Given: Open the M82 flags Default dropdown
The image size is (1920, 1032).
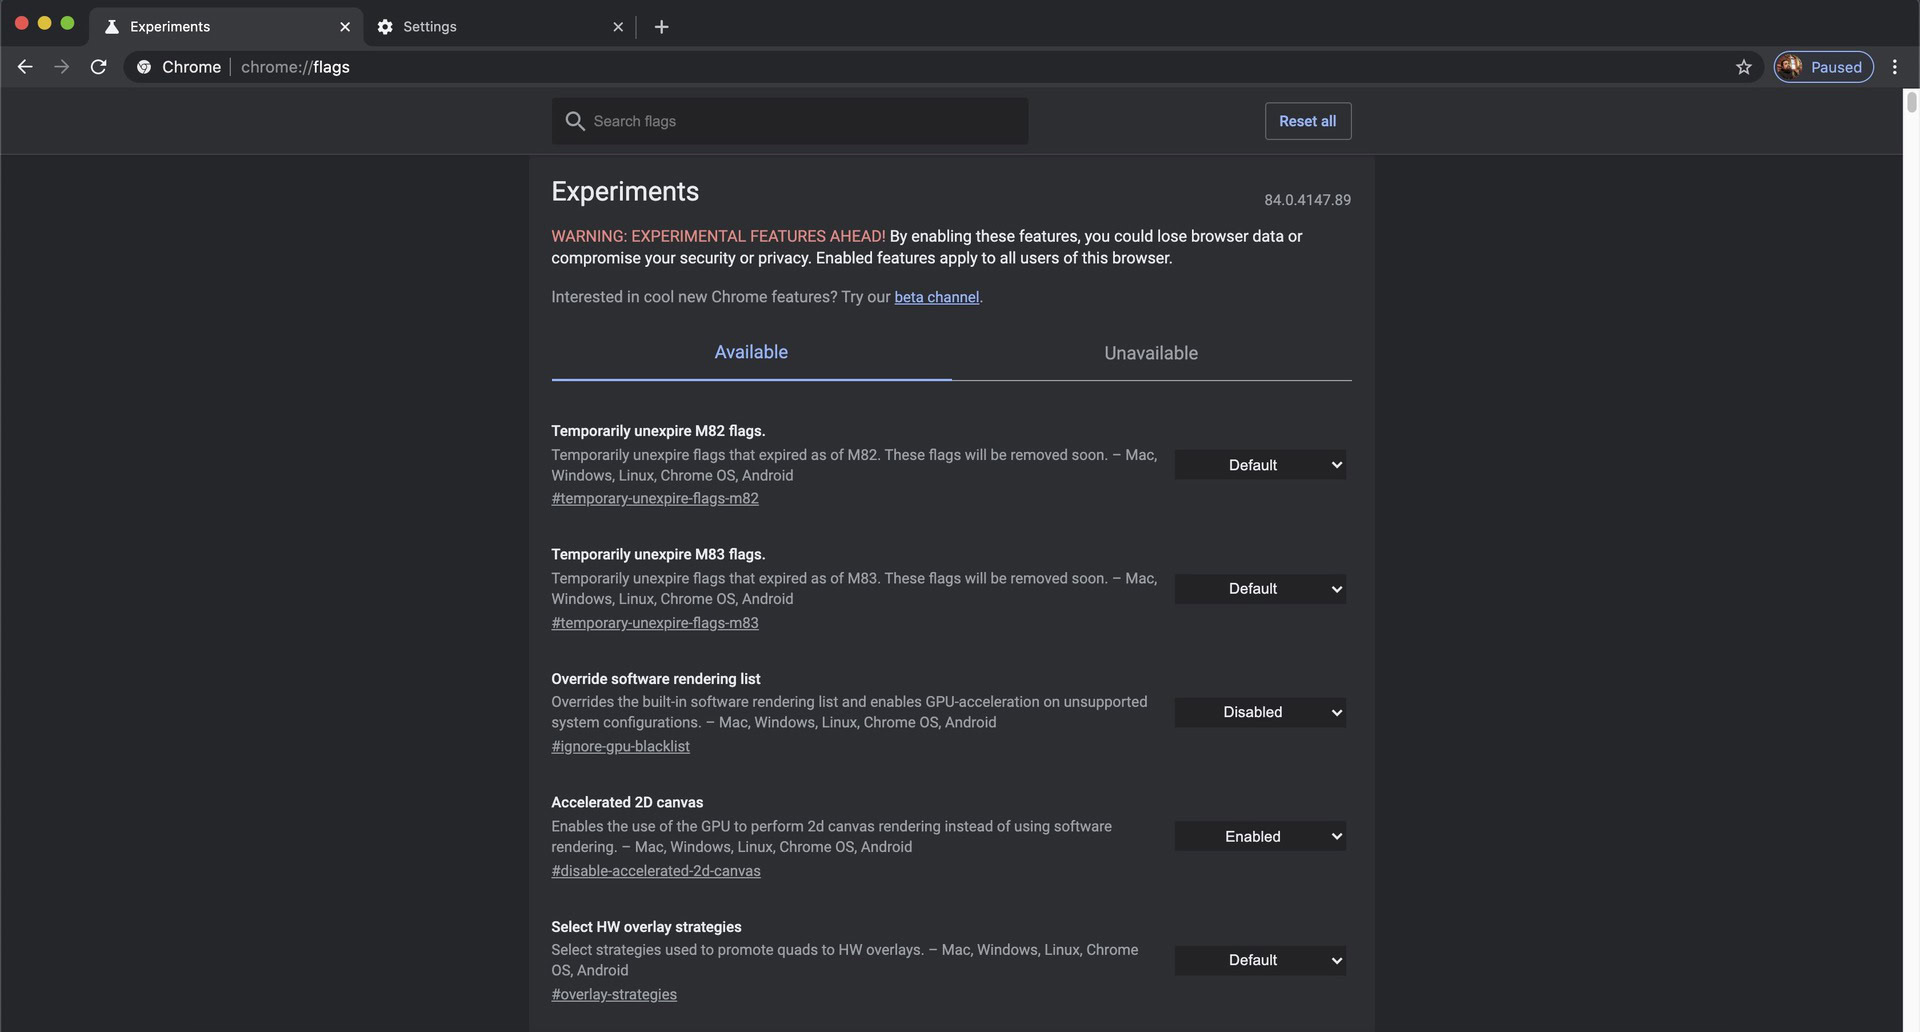Looking at the screenshot, I should pos(1259,465).
